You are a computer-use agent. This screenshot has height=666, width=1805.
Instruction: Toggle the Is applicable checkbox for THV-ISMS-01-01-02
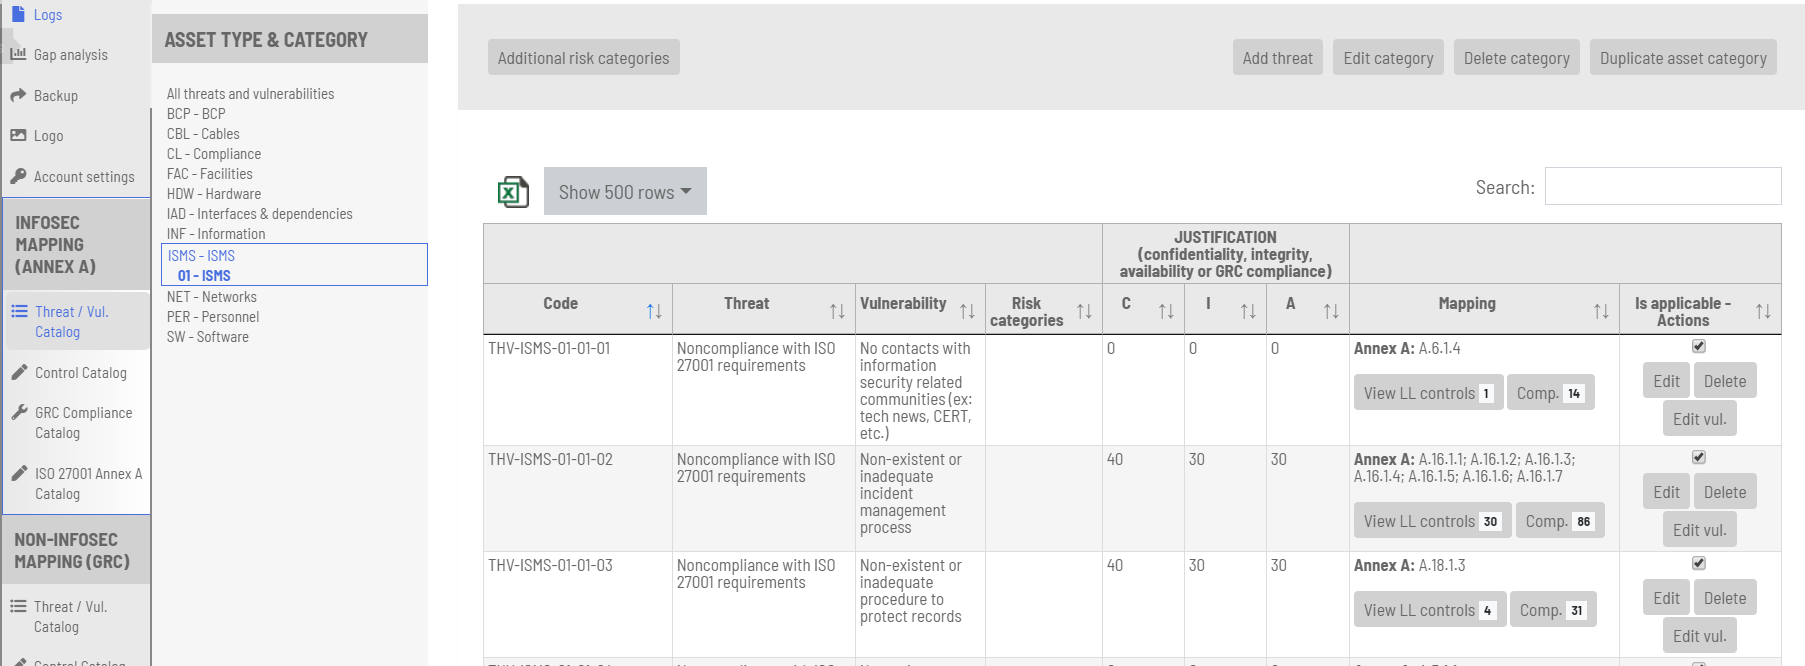[1698, 457]
